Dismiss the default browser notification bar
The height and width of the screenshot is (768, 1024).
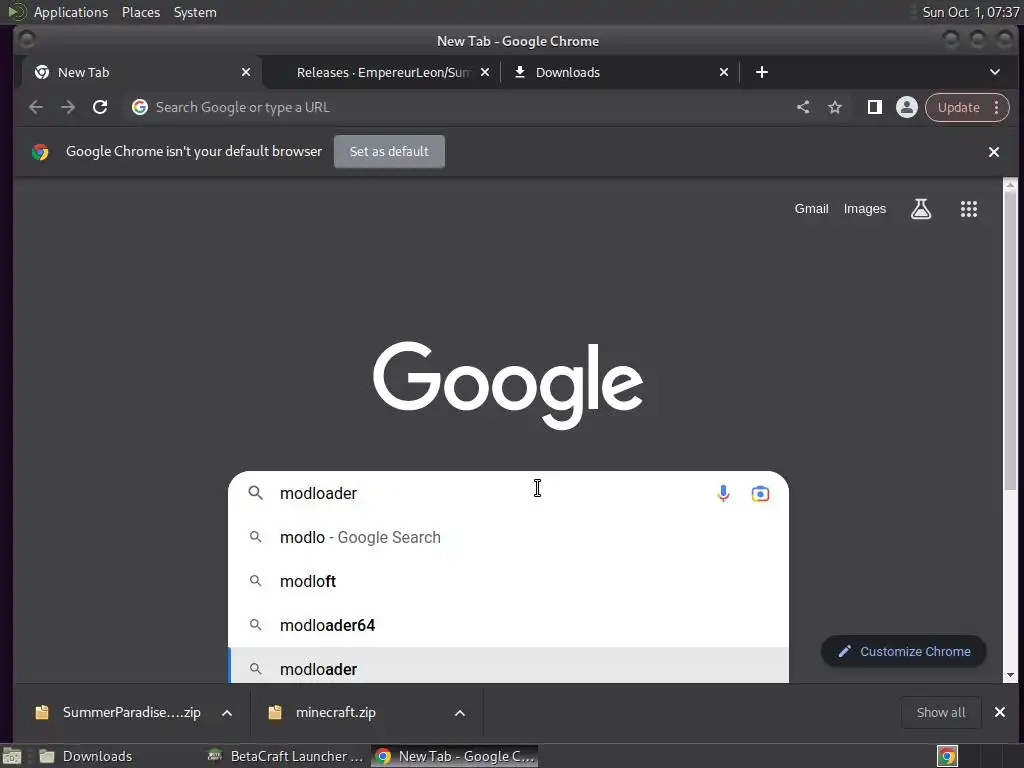993,152
